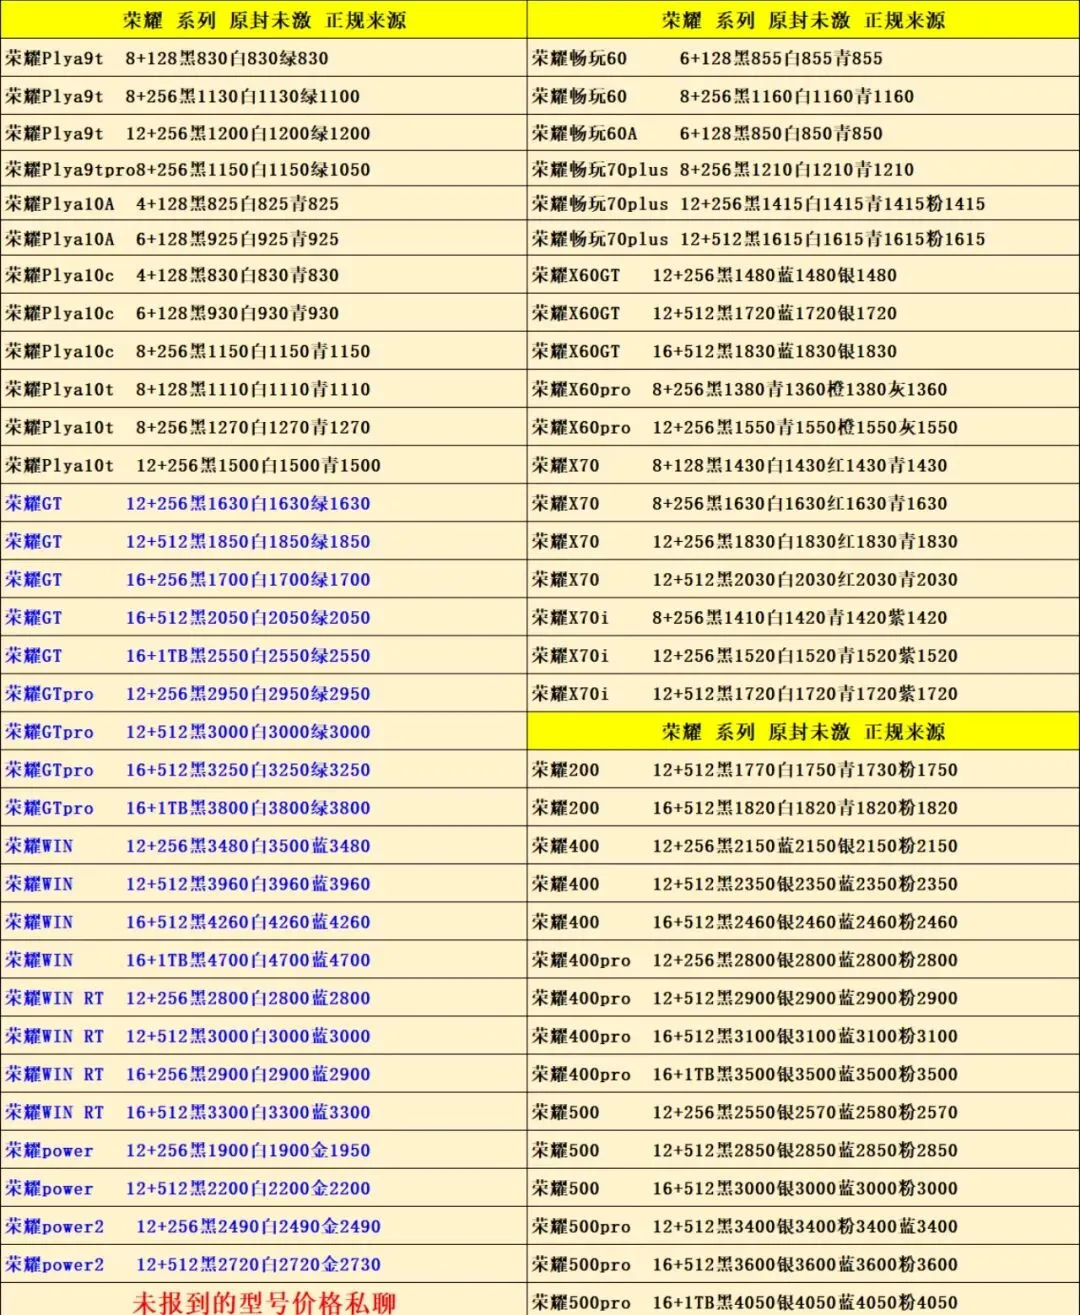Select the 荣耀Plya10c 4+128 row priced 830
Screen dimensions: 1080x1315
click(x=264, y=275)
